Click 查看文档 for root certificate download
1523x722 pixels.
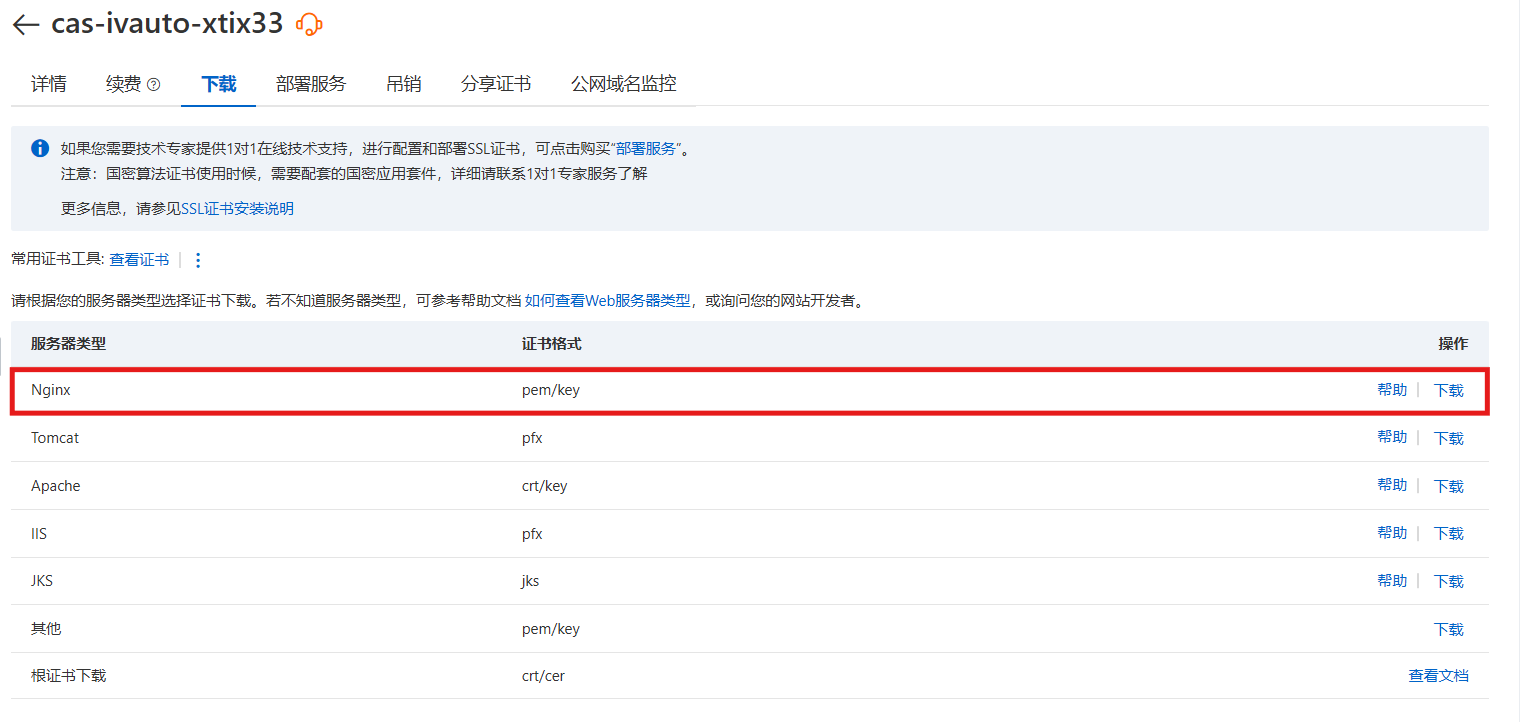(1438, 676)
